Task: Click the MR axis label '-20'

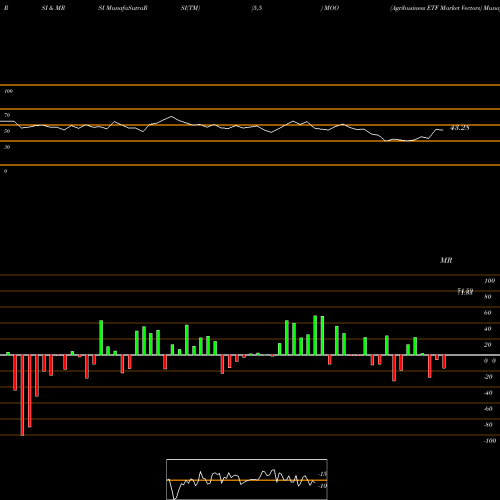Action: pos(488,377)
